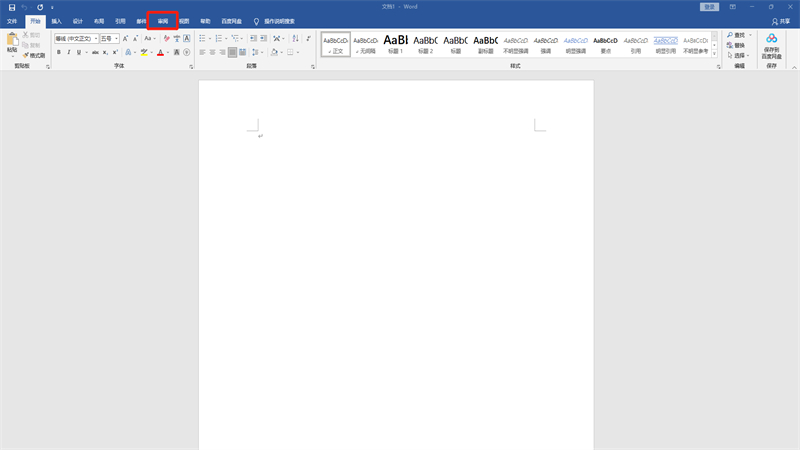800x450 pixels.
Task: Open the 选择 (Select) dropdown
Action: coord(738,56)
